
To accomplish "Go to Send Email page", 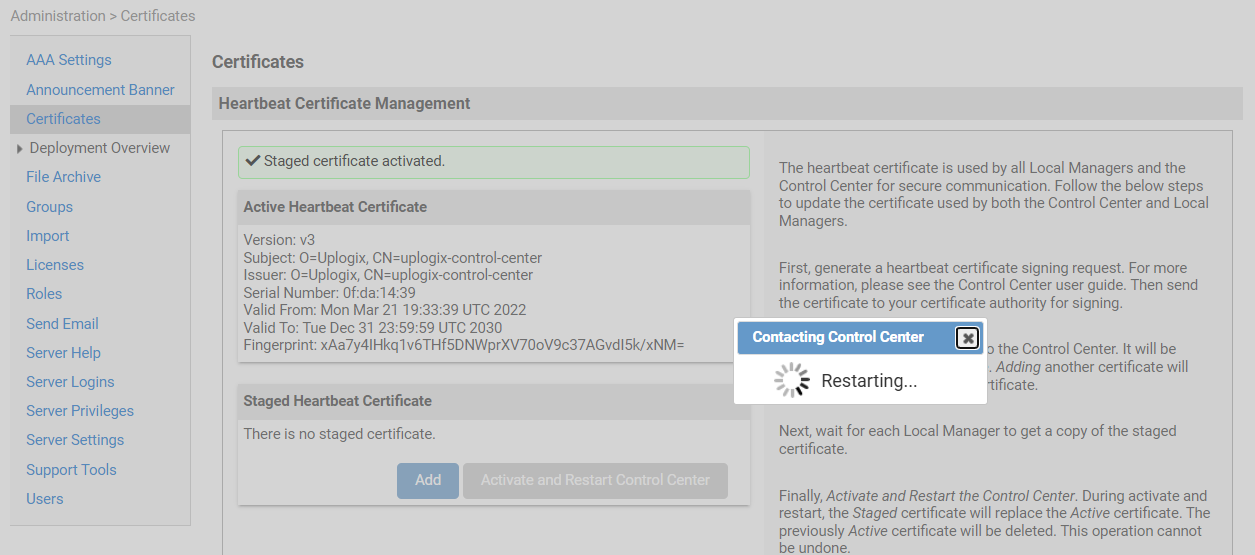I will (62, 324).
